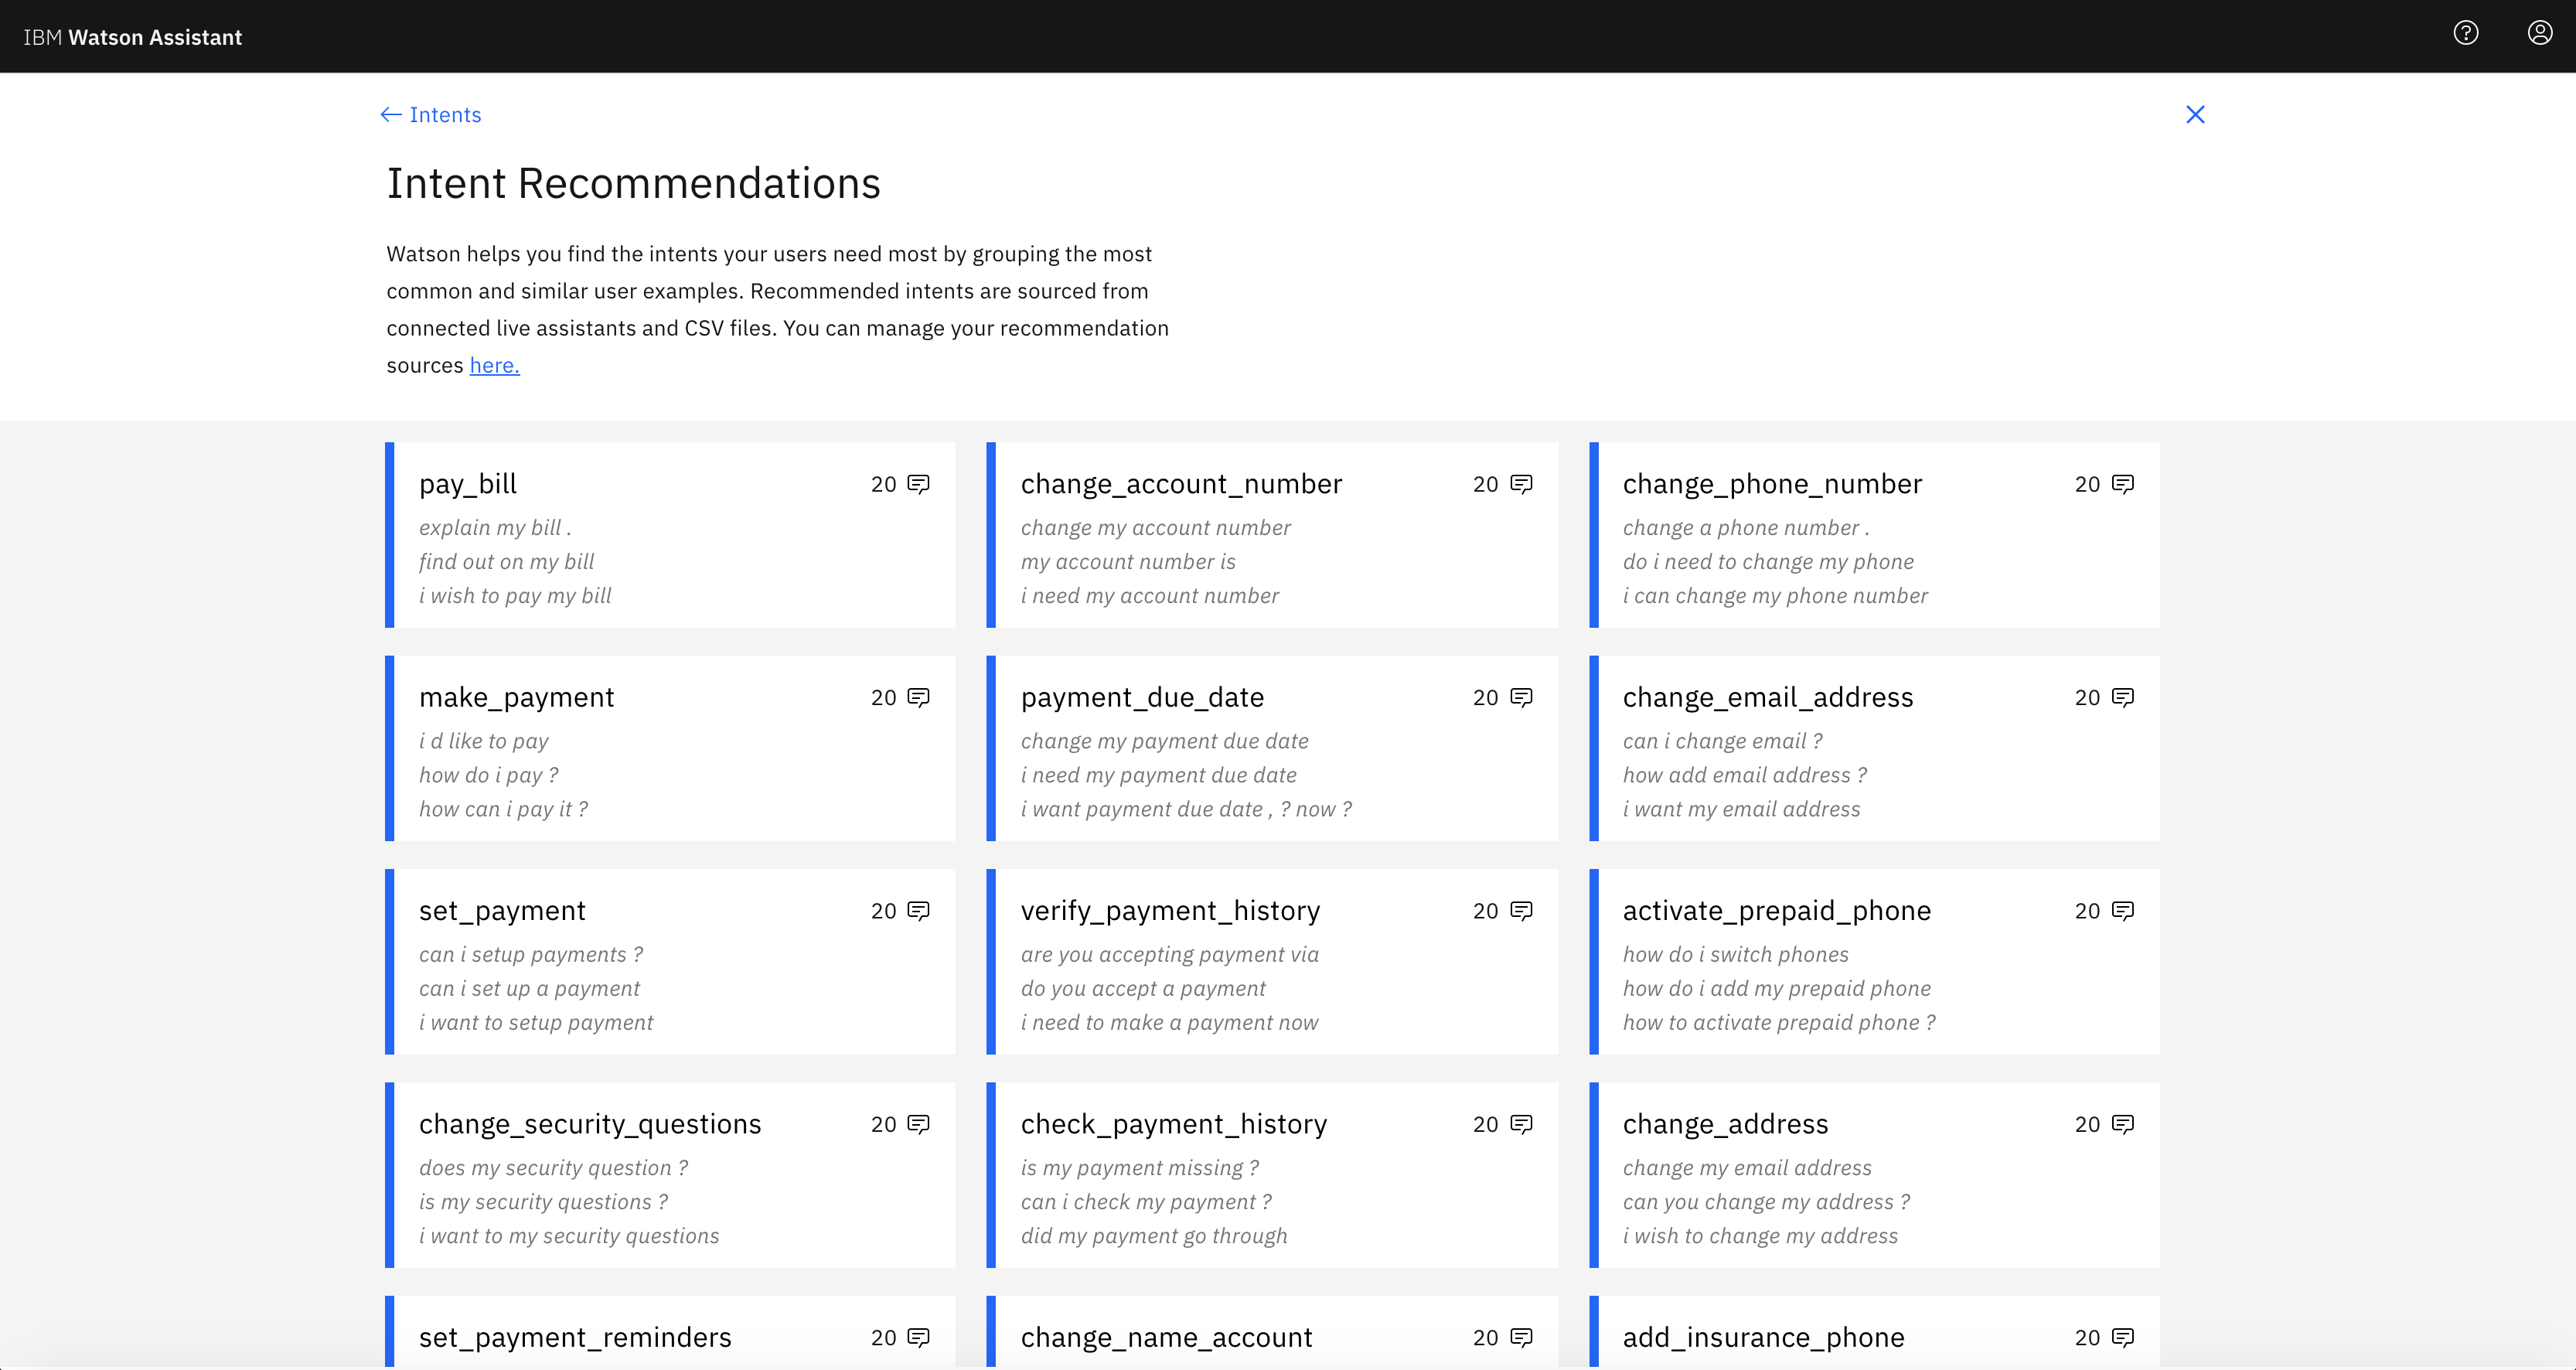Open the user profile avatar icon
This screenshot has height=1370, width=2576.
[2539, 33]
